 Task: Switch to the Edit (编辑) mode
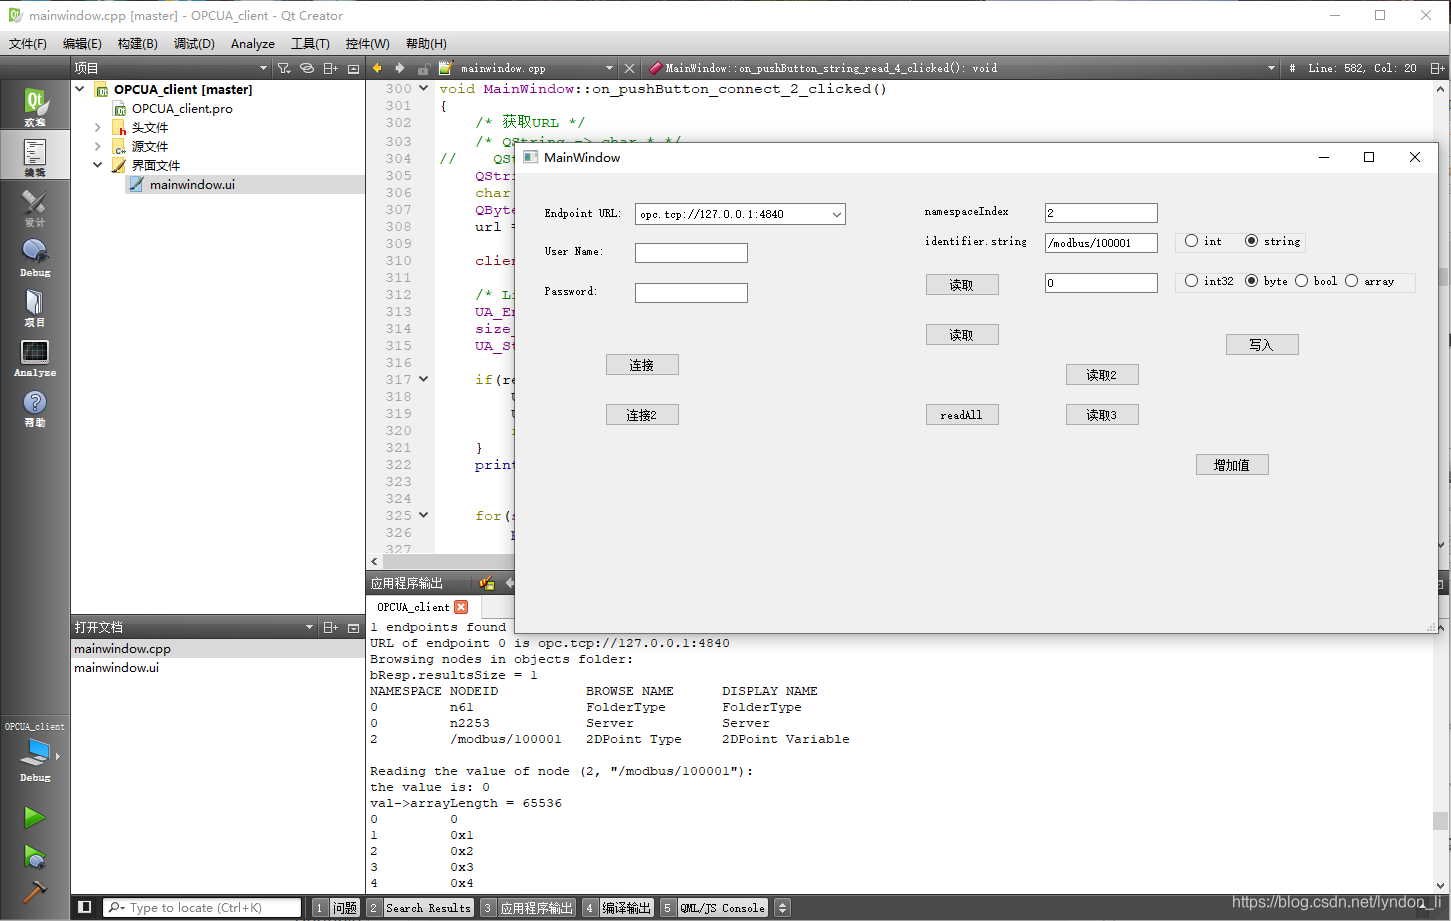point(35,155)
